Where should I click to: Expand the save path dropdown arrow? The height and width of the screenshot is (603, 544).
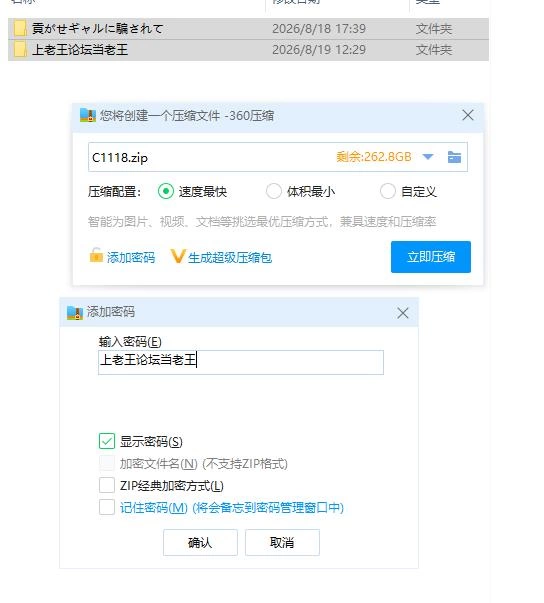pos(428,157)
